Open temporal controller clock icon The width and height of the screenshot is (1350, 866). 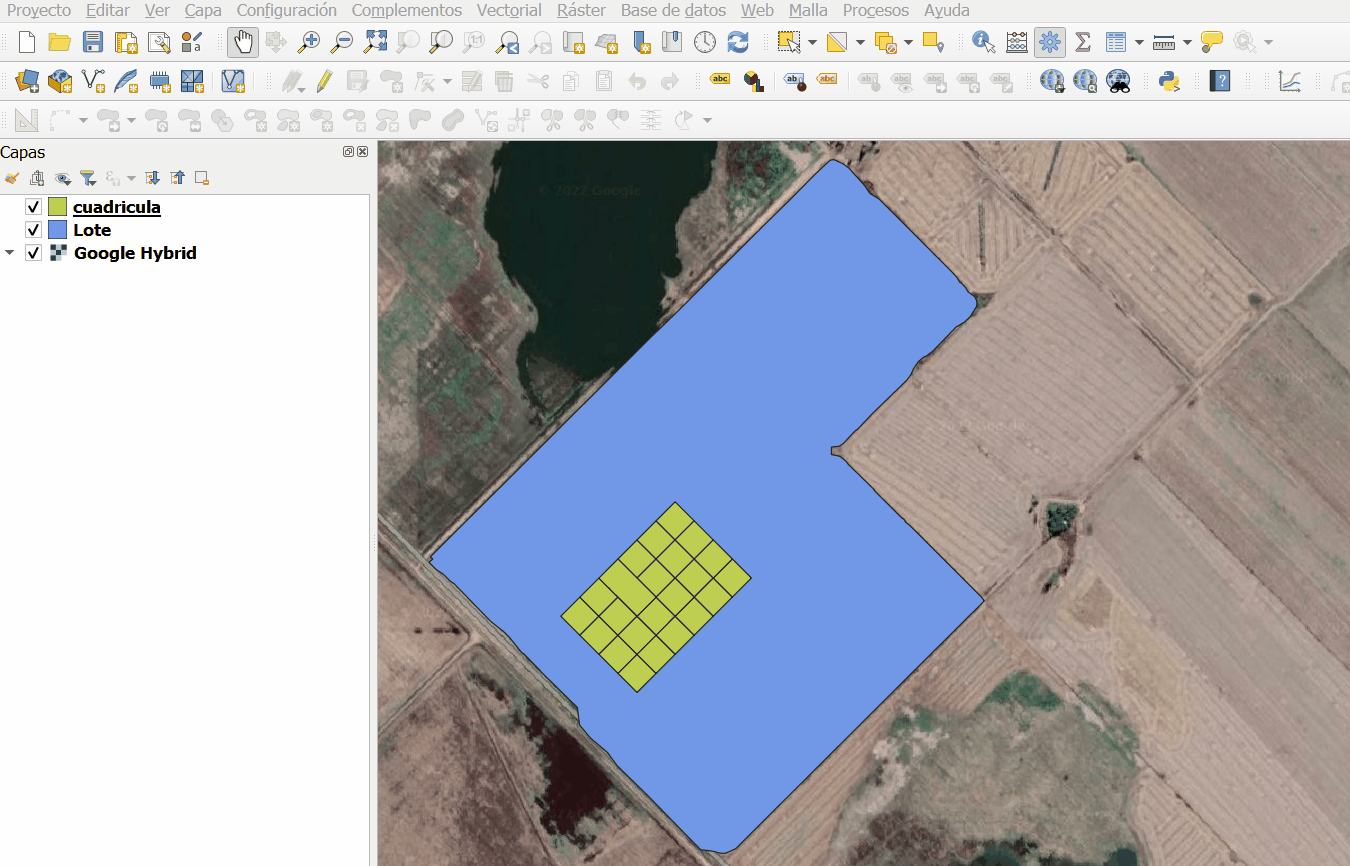(705, 42)
